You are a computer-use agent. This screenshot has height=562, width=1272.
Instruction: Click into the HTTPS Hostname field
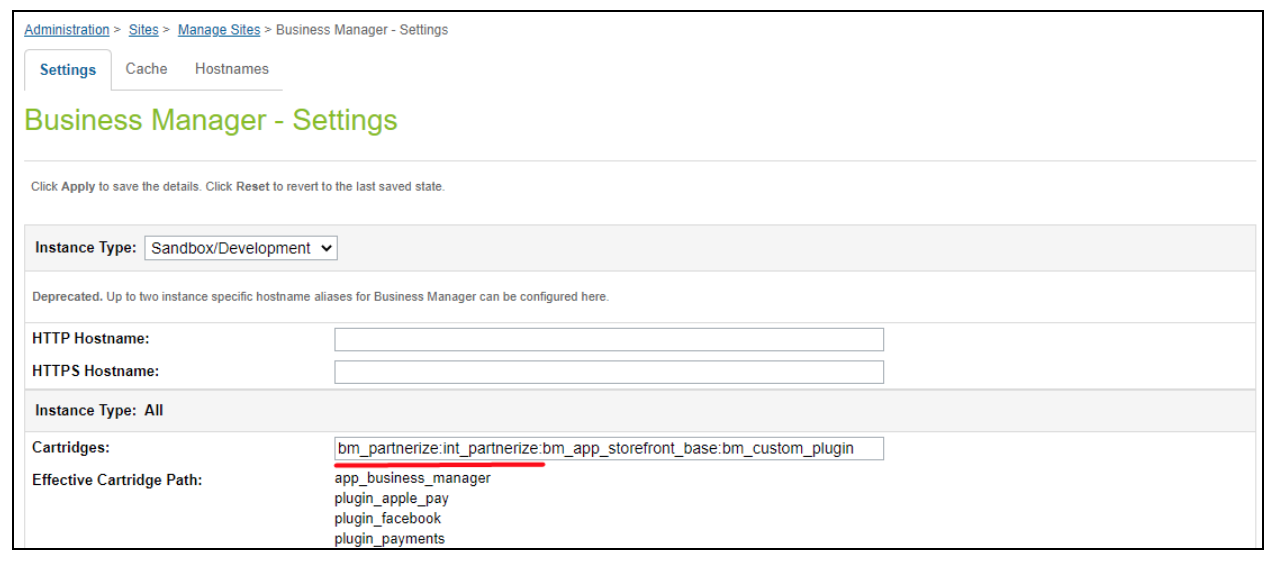tap(608, 372)
